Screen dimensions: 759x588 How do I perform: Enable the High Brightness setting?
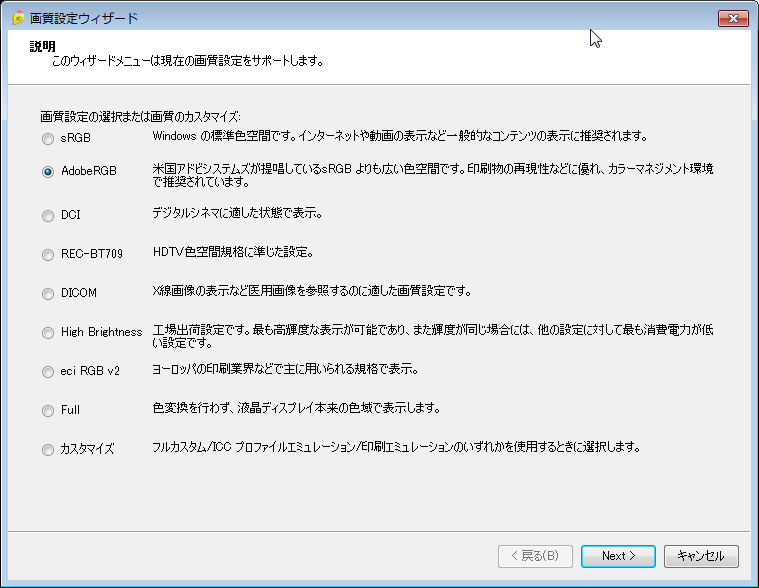(x=48, y=333)
